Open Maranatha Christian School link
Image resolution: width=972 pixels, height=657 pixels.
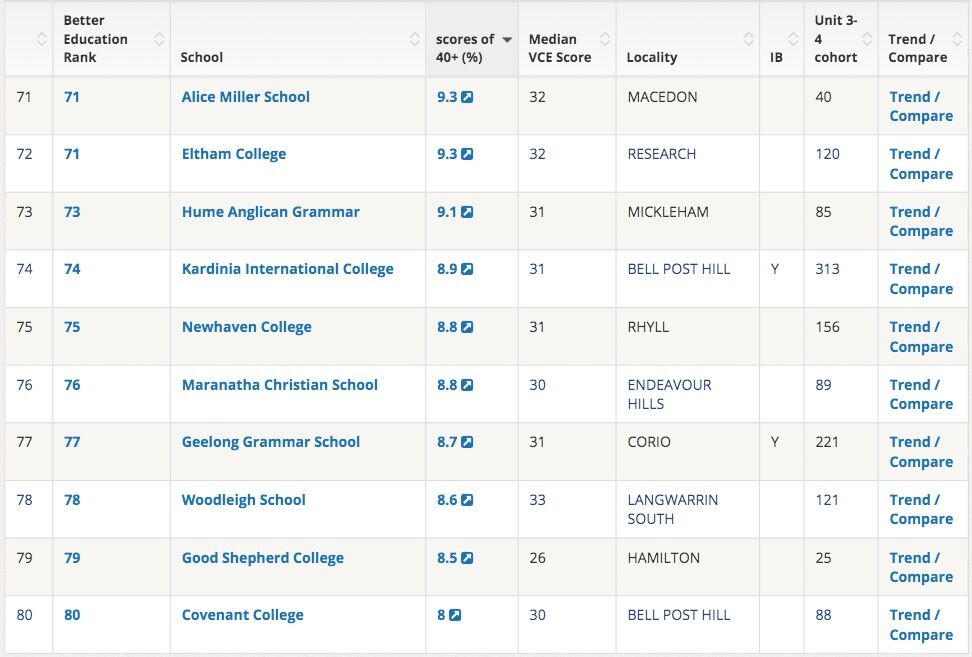[x=280, y=385]
